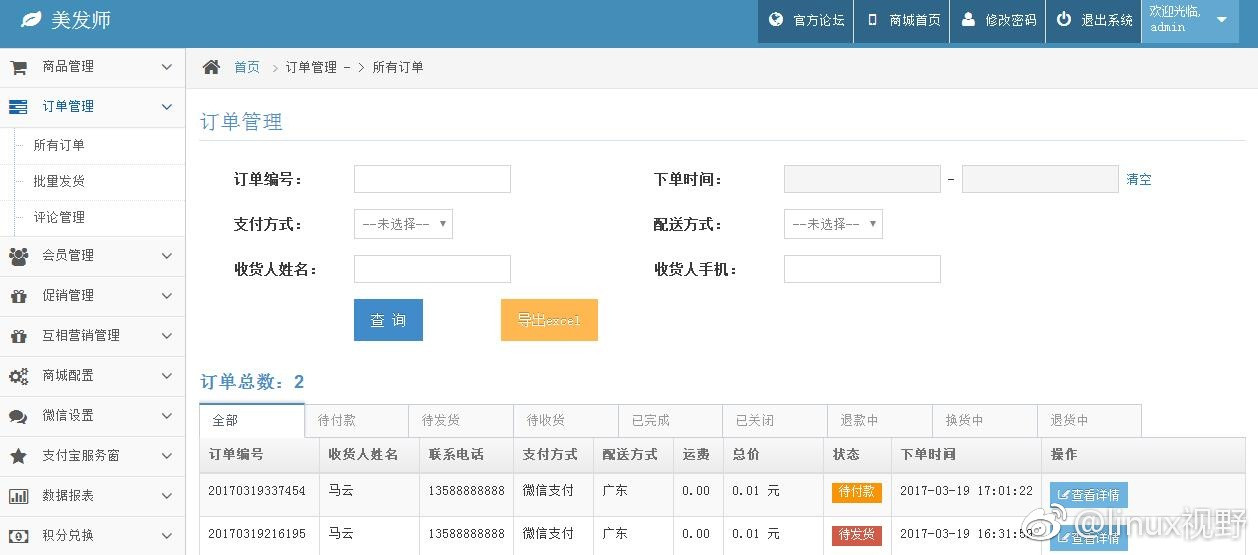The width and height of the screenshot is (1258, 555).
Task: Expand the admin user menu arrow
Action: 1221,20
